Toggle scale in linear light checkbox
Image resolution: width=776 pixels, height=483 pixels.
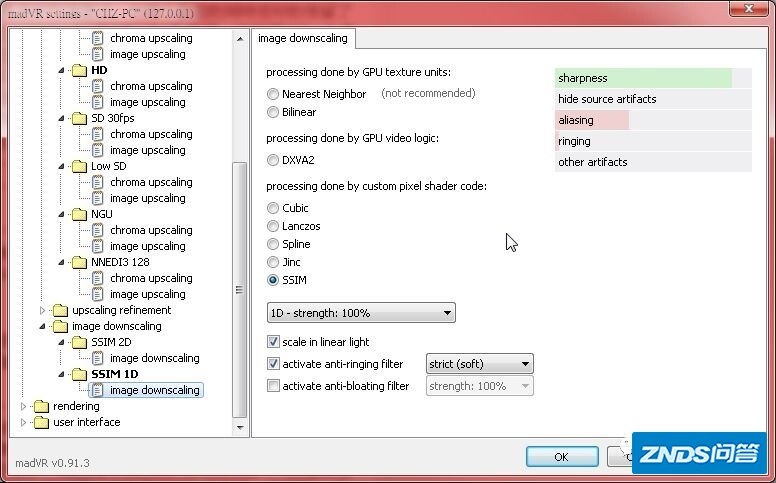click(273, 341)
